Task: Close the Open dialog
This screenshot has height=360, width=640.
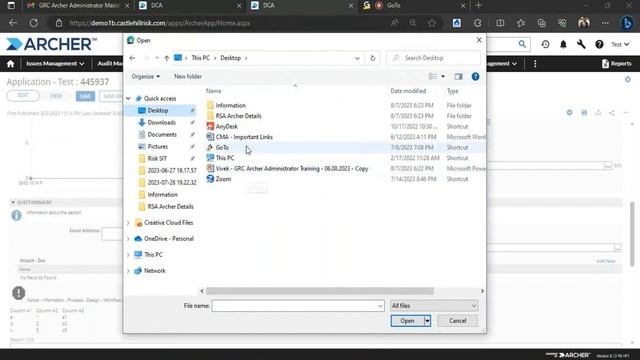Action: coord(479,40)
